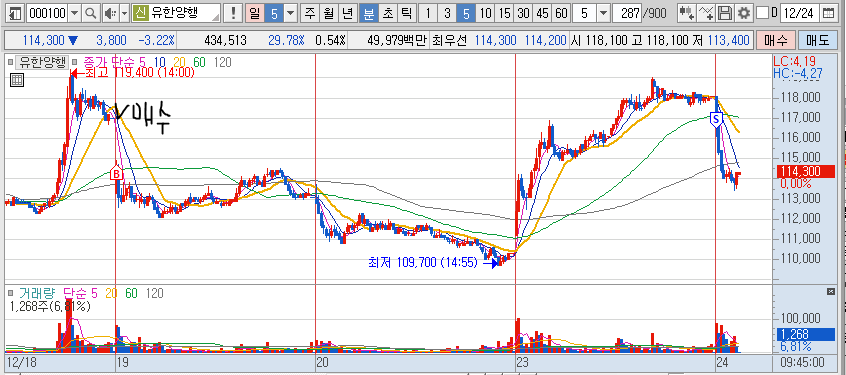This screenshot has width=846, height=375.
Task: Click the blue S sell marker on chart
Action: [717, 119]
